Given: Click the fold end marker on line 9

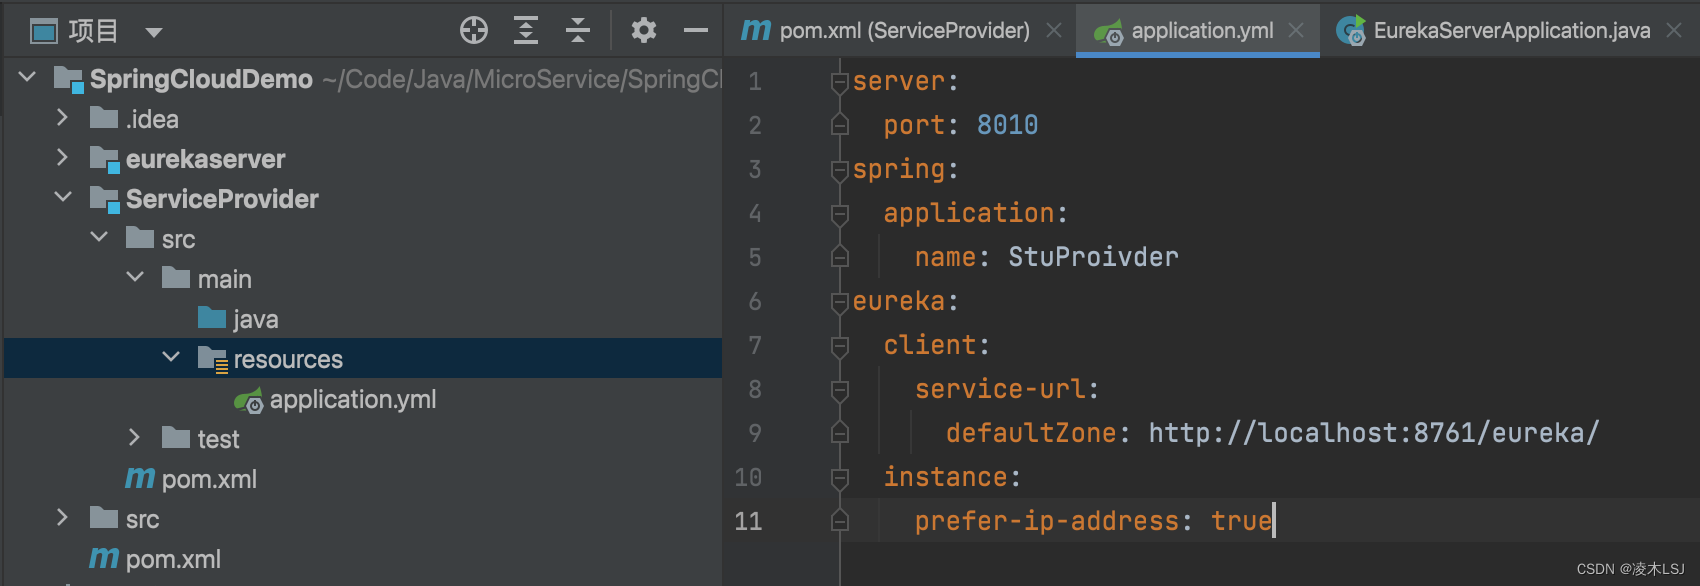Looking at the screenshot, I should (x=840, y=433).
